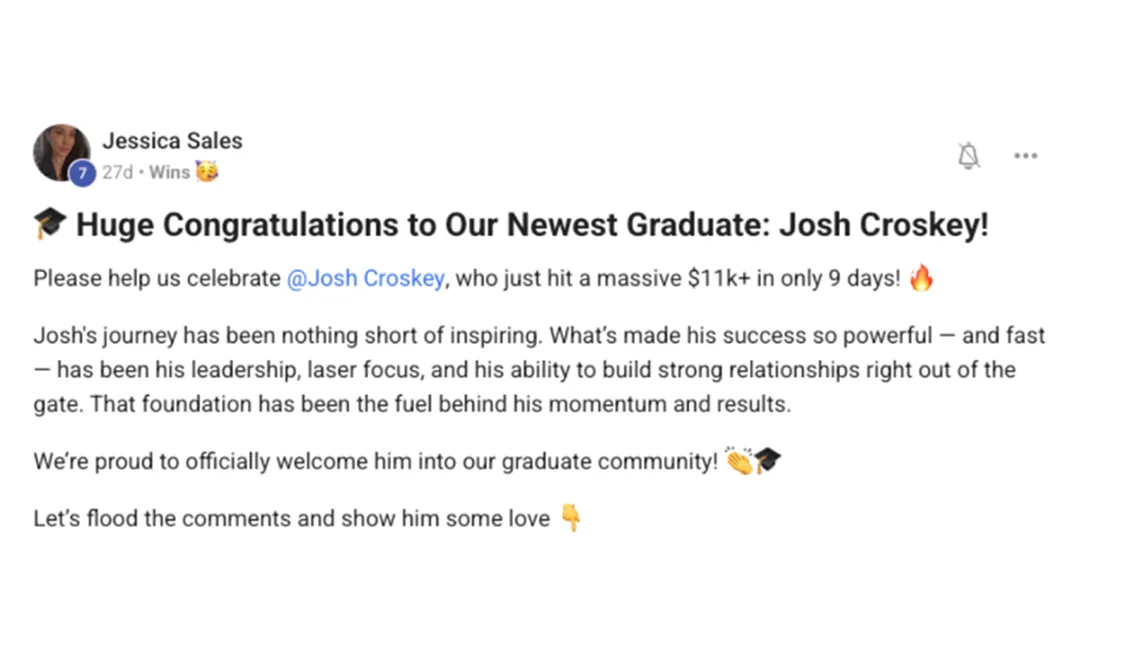The height and width of the screenshot is (668, 1140).
Task: Click the $11k+ amount in the post
Action: tap(719, 279)
